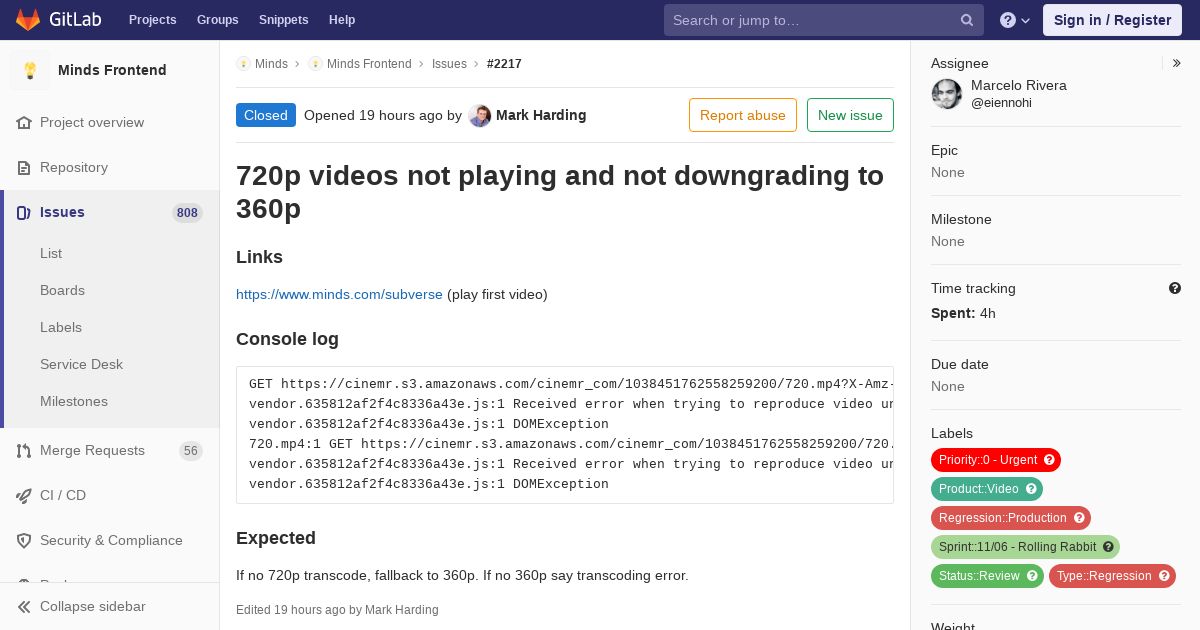Focus the Search or jump to field
Viewport: 1200px width, 630px height.
[x=823, y=20]
